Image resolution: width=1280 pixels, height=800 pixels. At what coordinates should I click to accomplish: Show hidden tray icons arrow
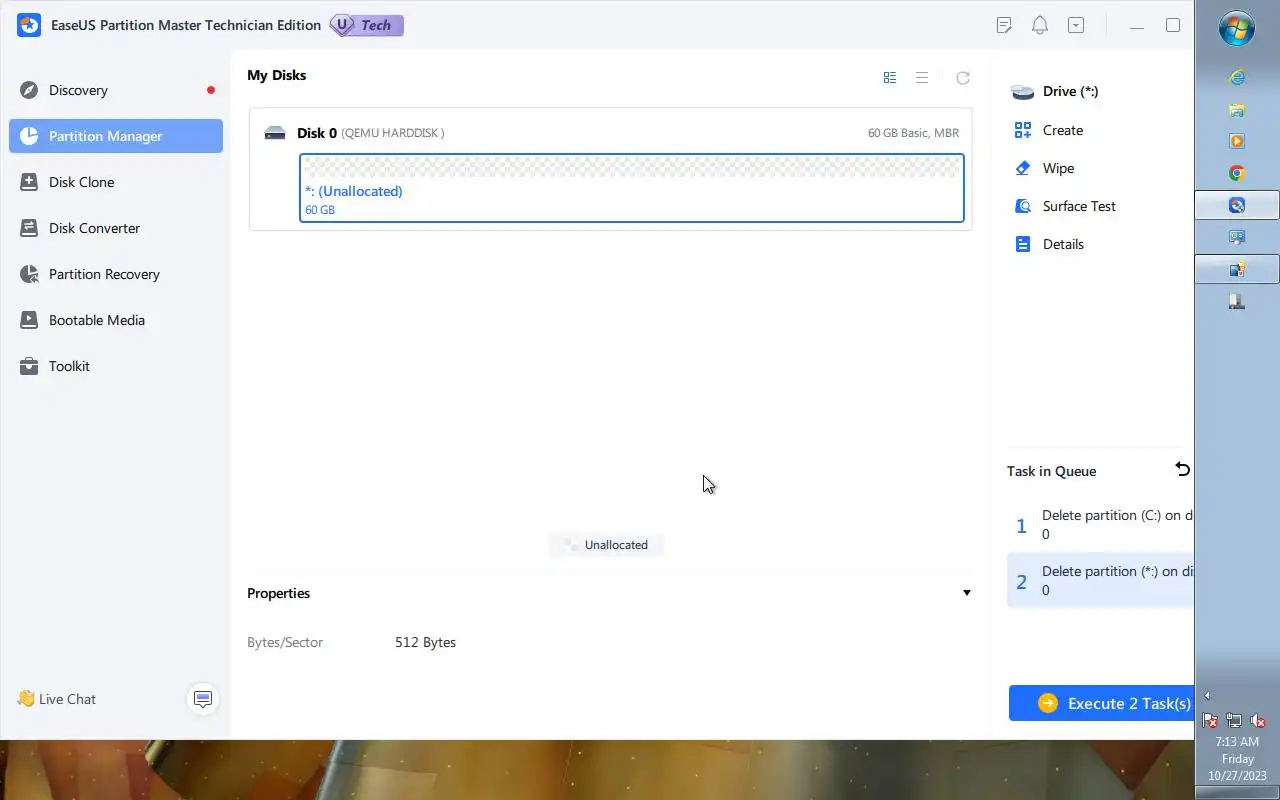(x=1207, y=696)
